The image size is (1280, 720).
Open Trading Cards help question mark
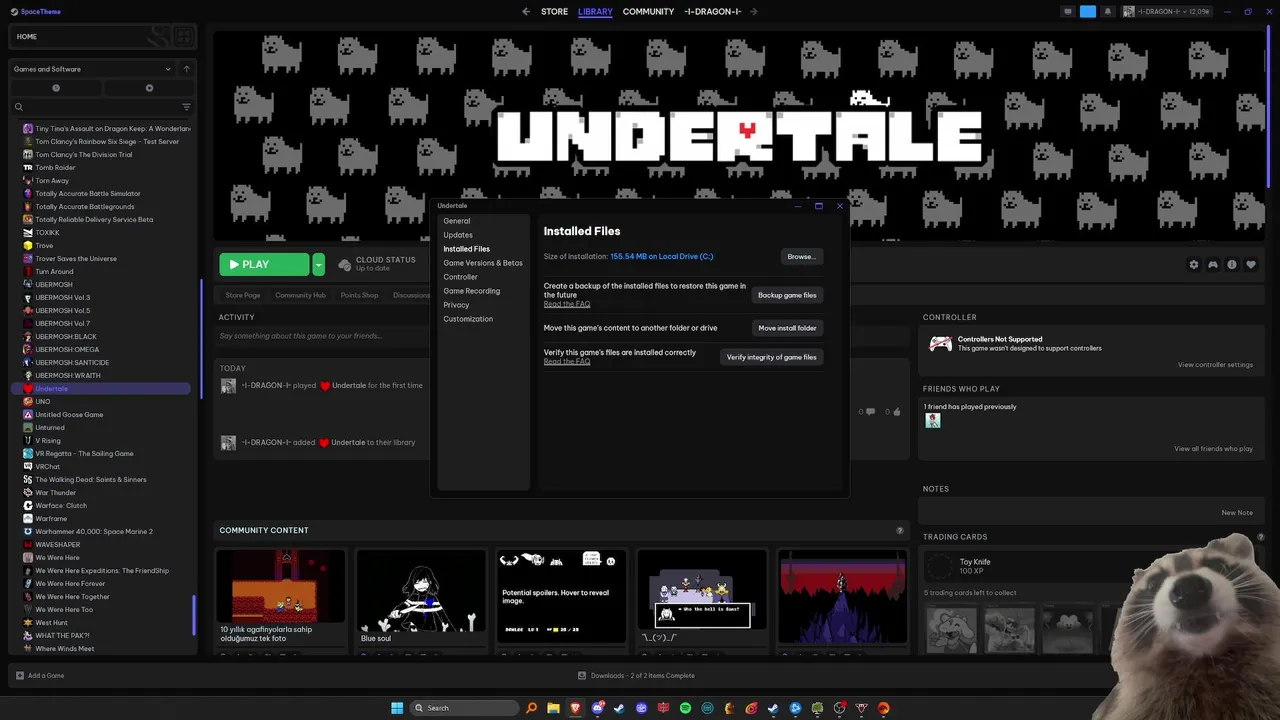[1260, 537]
